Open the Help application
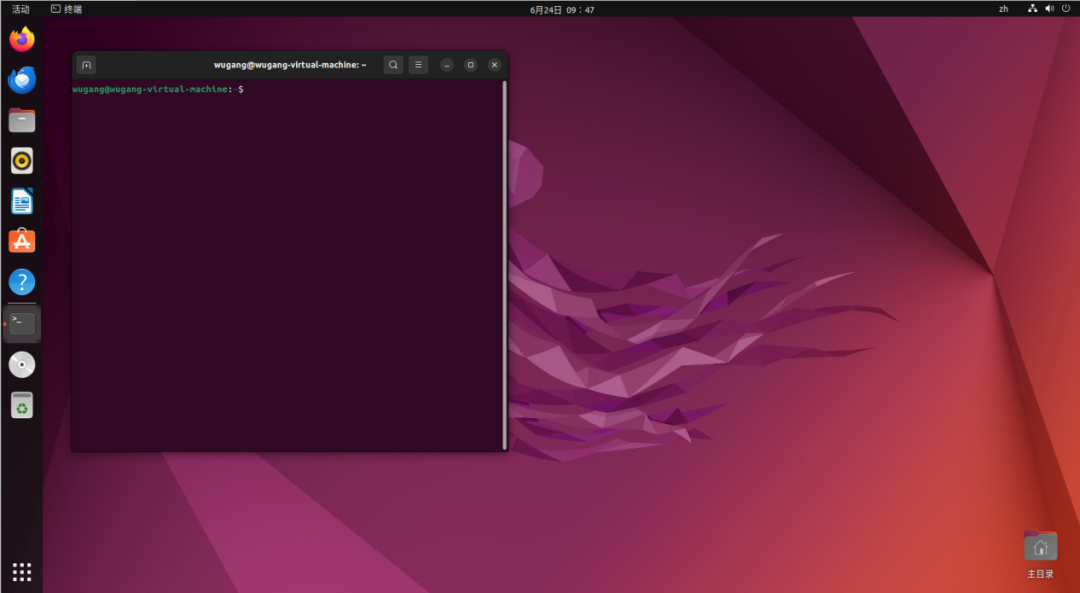Image resolution: width=1080 pixels, height=593 pixels. pos(22,282)
